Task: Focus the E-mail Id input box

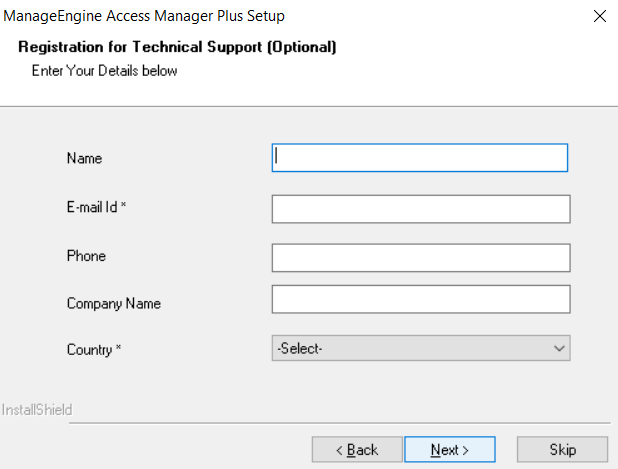Action: [420, 208]
